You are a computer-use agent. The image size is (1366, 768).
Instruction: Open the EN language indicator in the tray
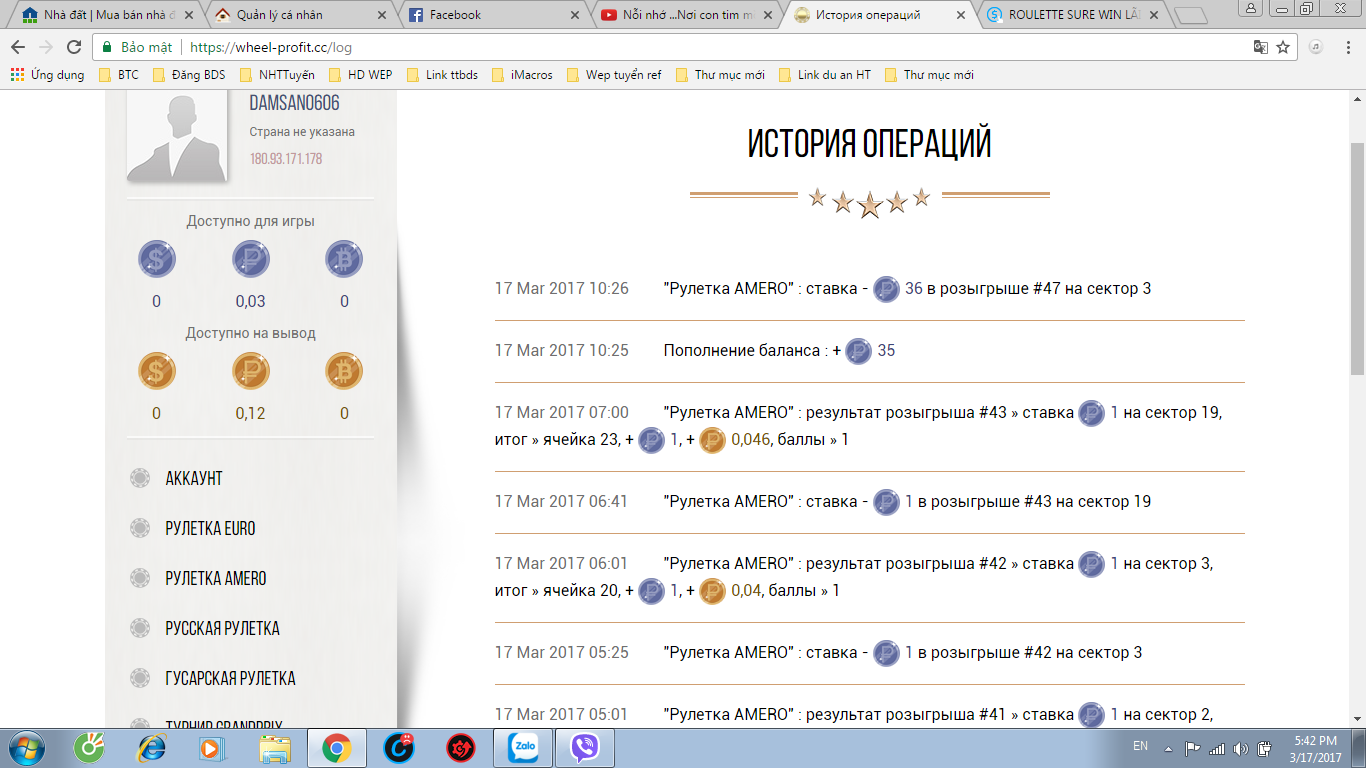(x=1140, y=746)
